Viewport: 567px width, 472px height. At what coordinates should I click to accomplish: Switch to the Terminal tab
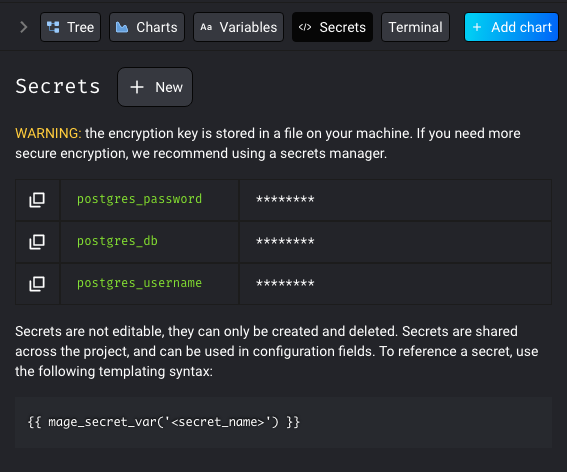click(x=415, y=27)
